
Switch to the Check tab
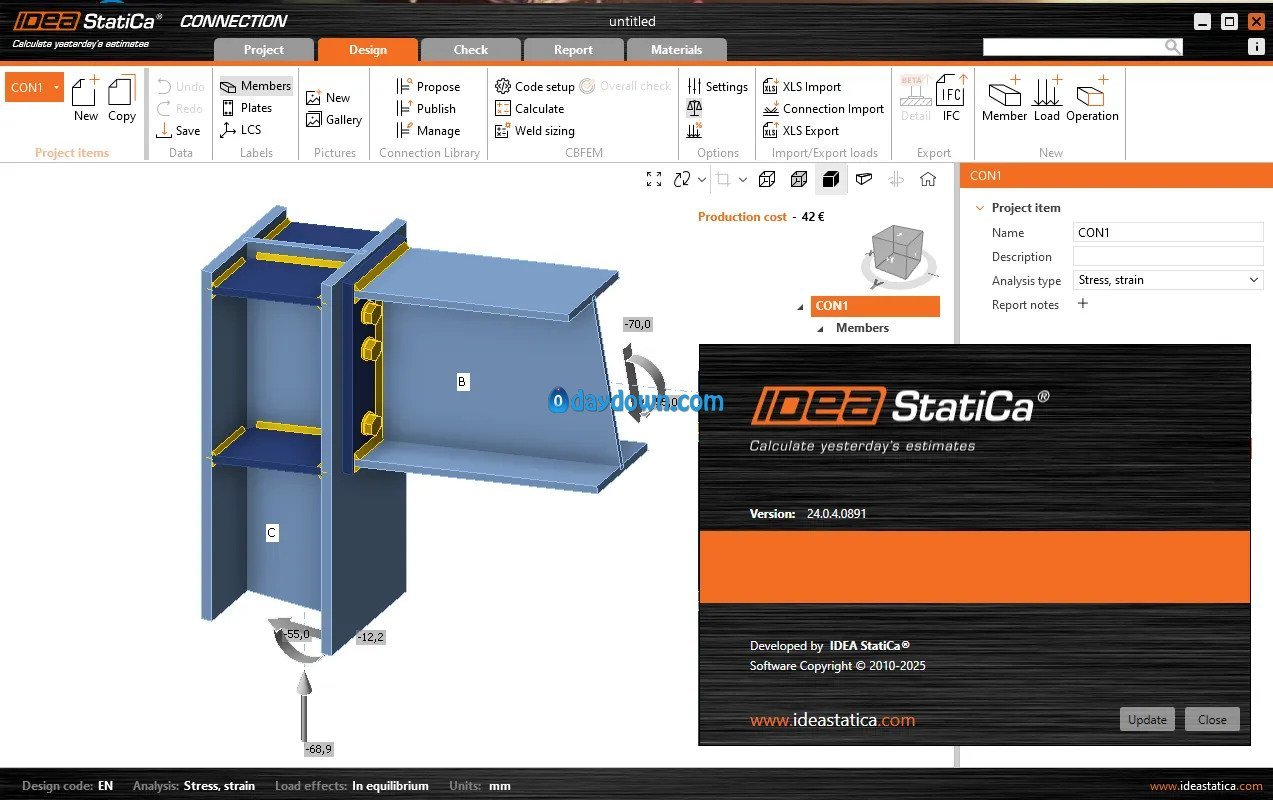(x=471, y=49)
